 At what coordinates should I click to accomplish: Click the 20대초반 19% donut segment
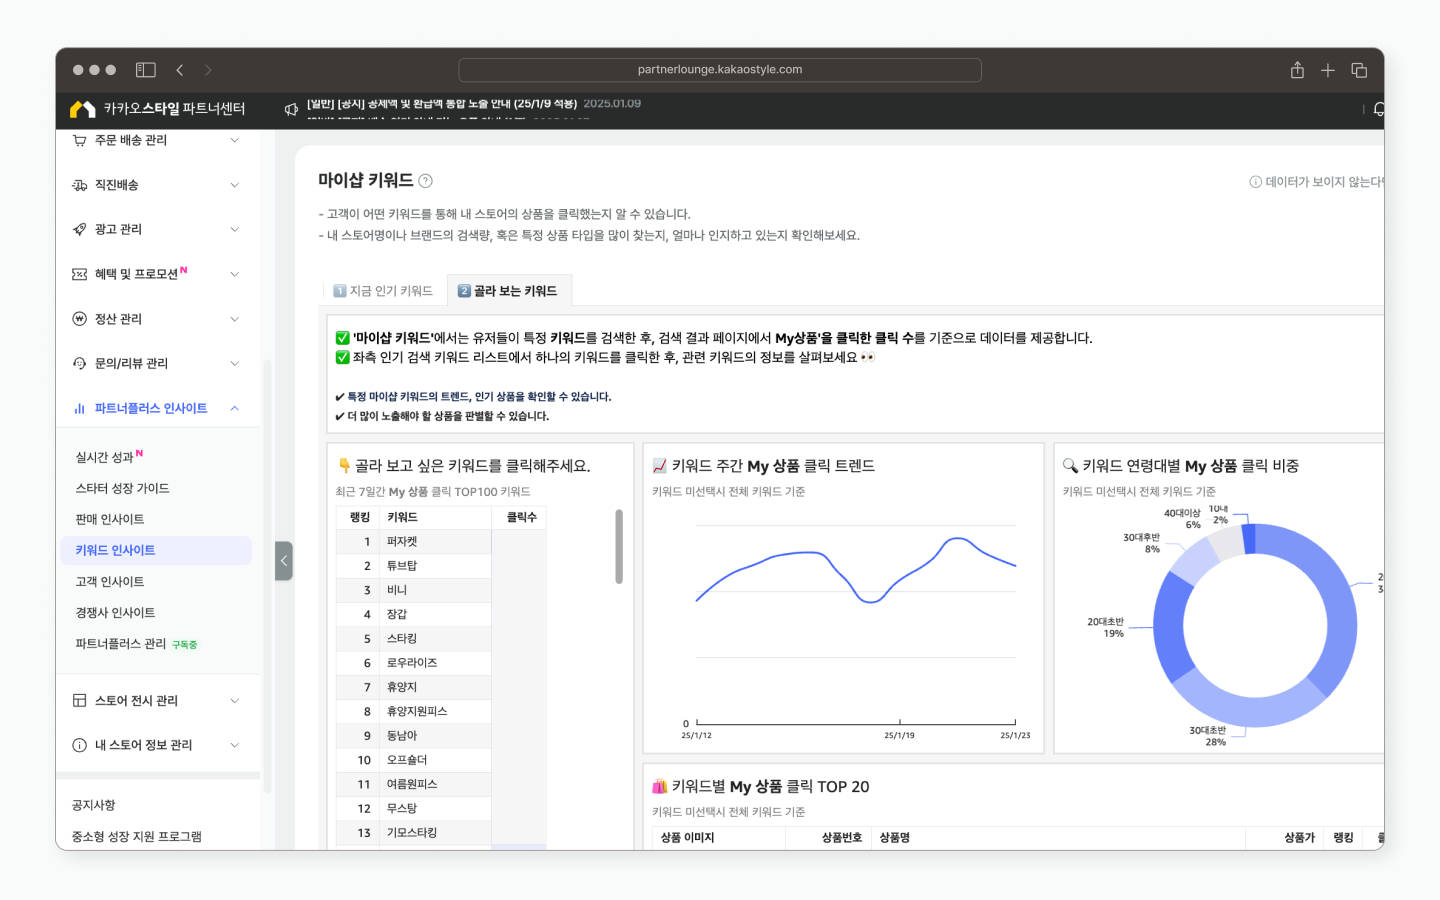[1172, 628]
